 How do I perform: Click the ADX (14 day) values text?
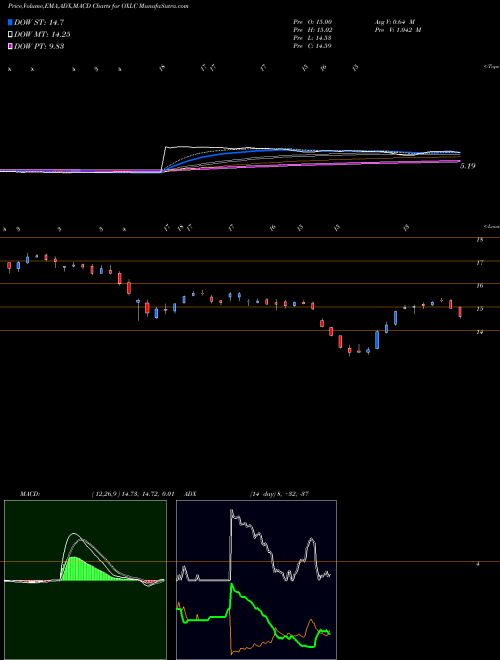pyautogui.click(x=279, y=494)
